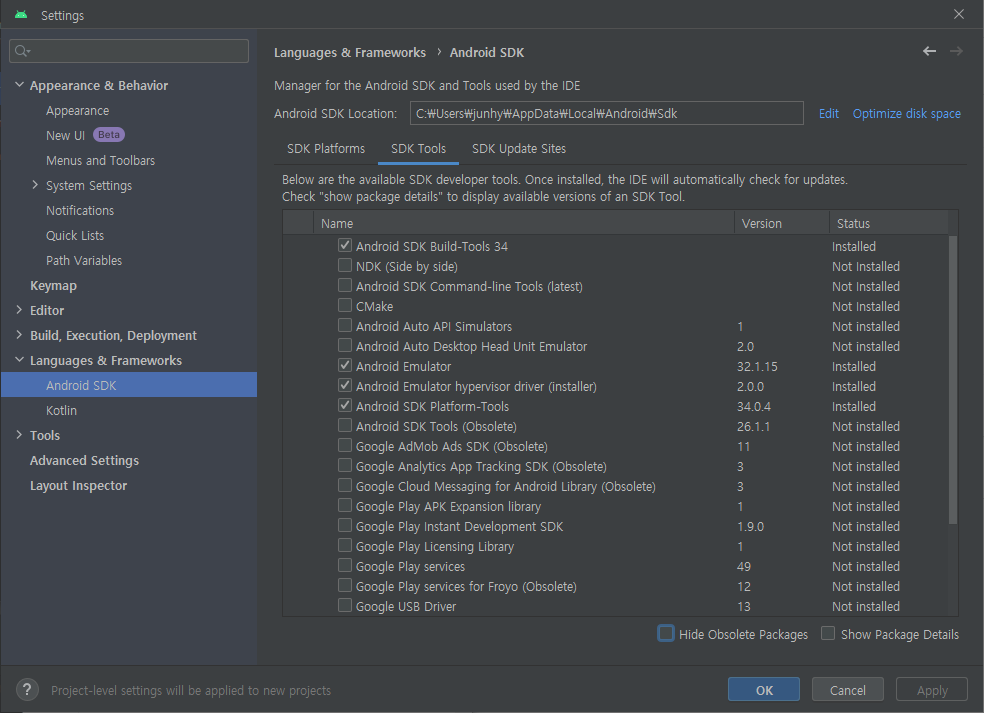Enable Hide Obsolete Packages checkbox
This screenshot has width=984, height=713.
666,633
